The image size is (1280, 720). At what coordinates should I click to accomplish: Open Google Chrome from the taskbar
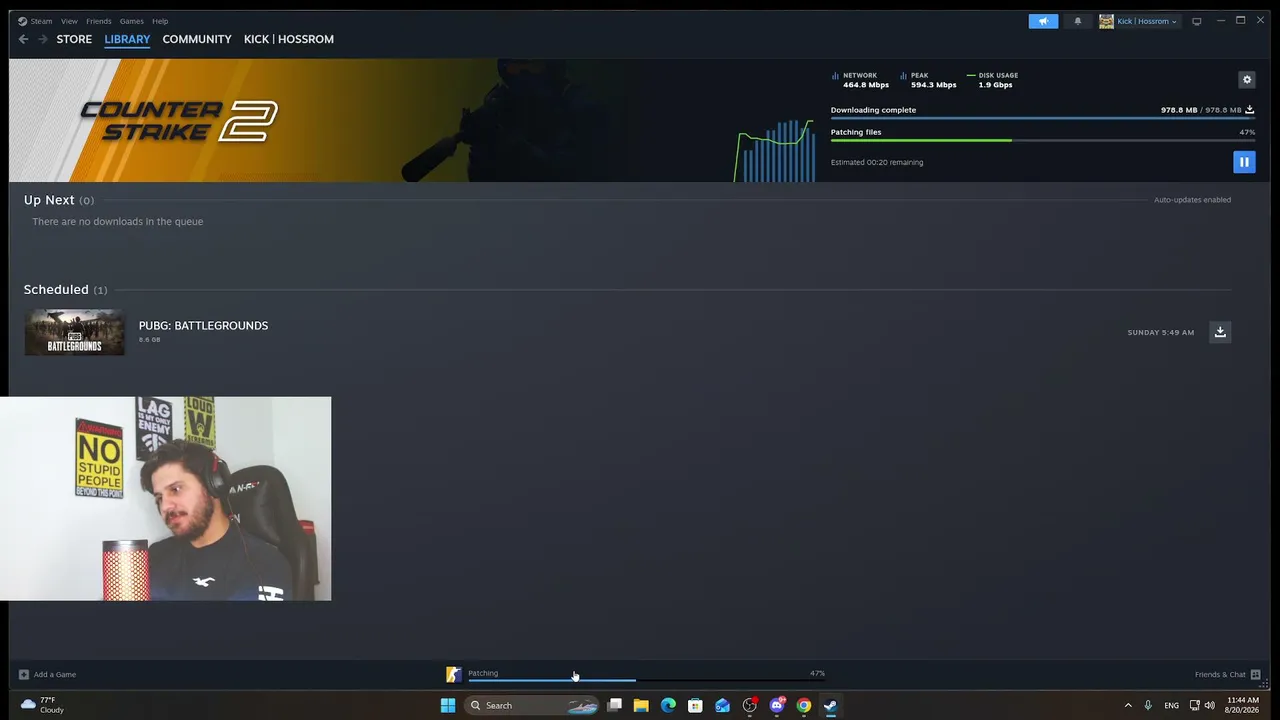[804, 705]
